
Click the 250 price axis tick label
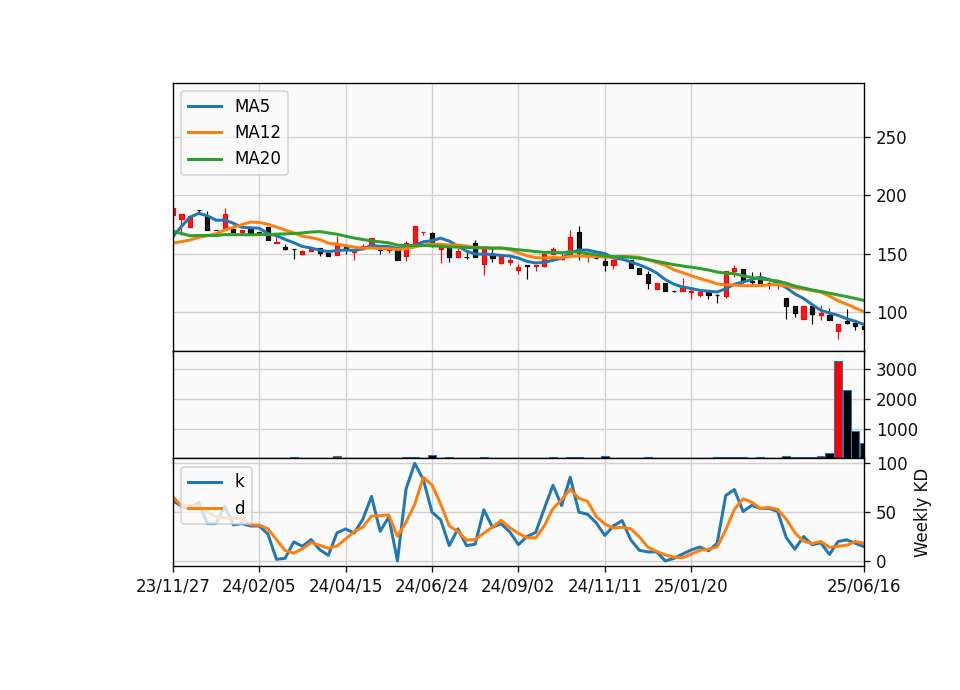coord(891,138)
